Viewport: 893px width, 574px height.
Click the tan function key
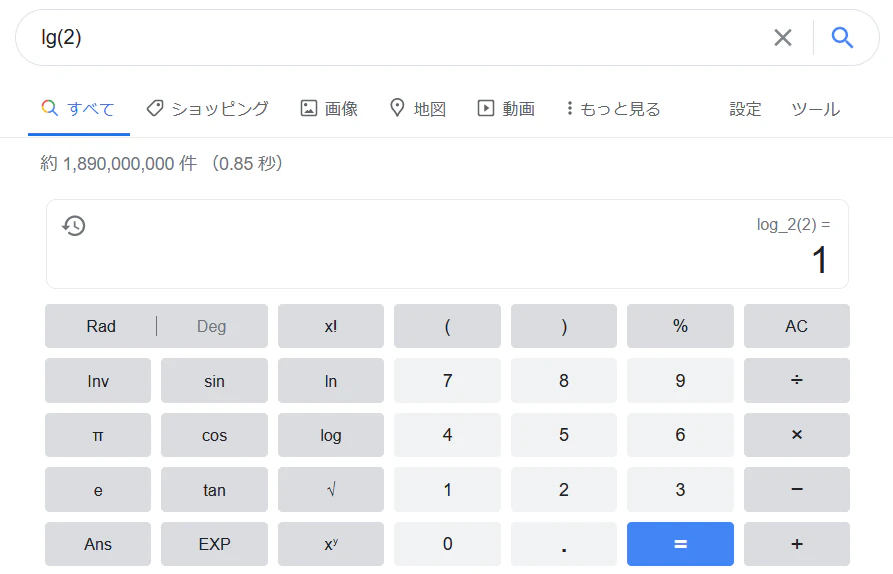(214, 490)
